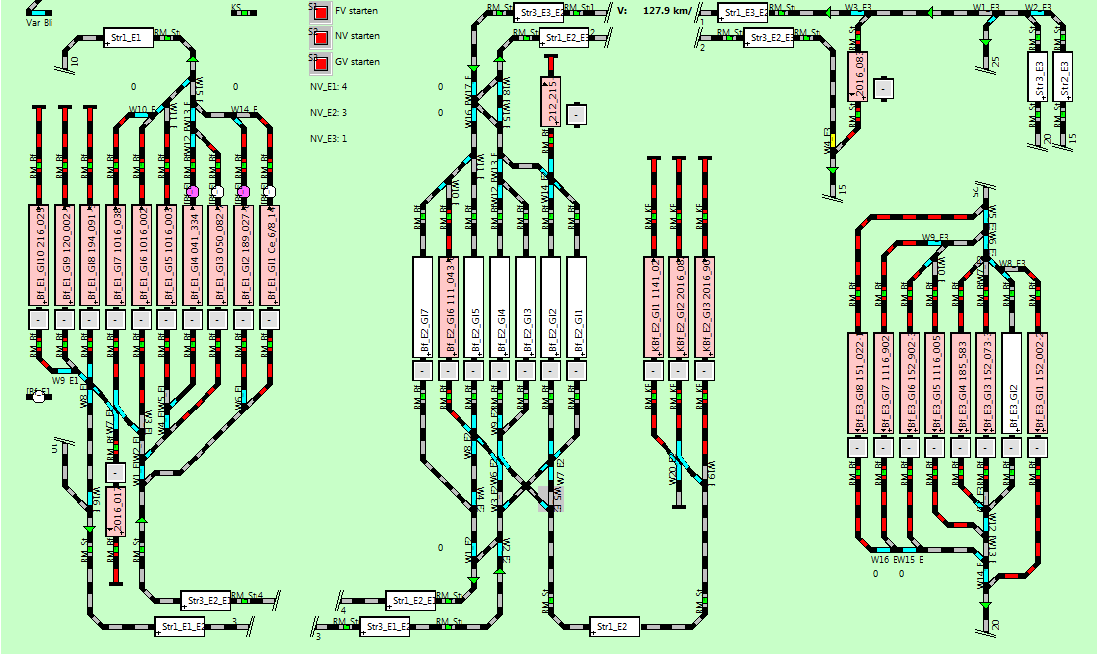Select block Str3_E2_E1 at the bottom
1098x656 pixels.
(205, 600)
